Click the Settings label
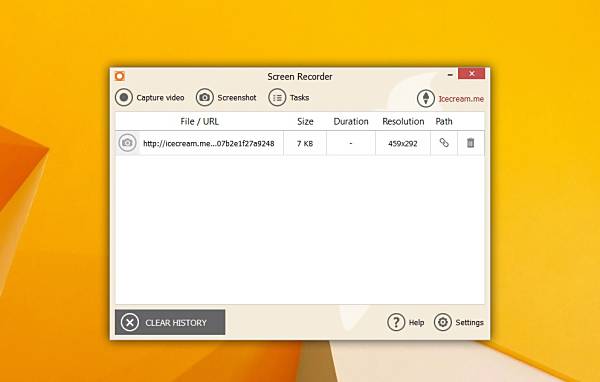The height and width of the screenshot is (382, 600). pos(470,323)
